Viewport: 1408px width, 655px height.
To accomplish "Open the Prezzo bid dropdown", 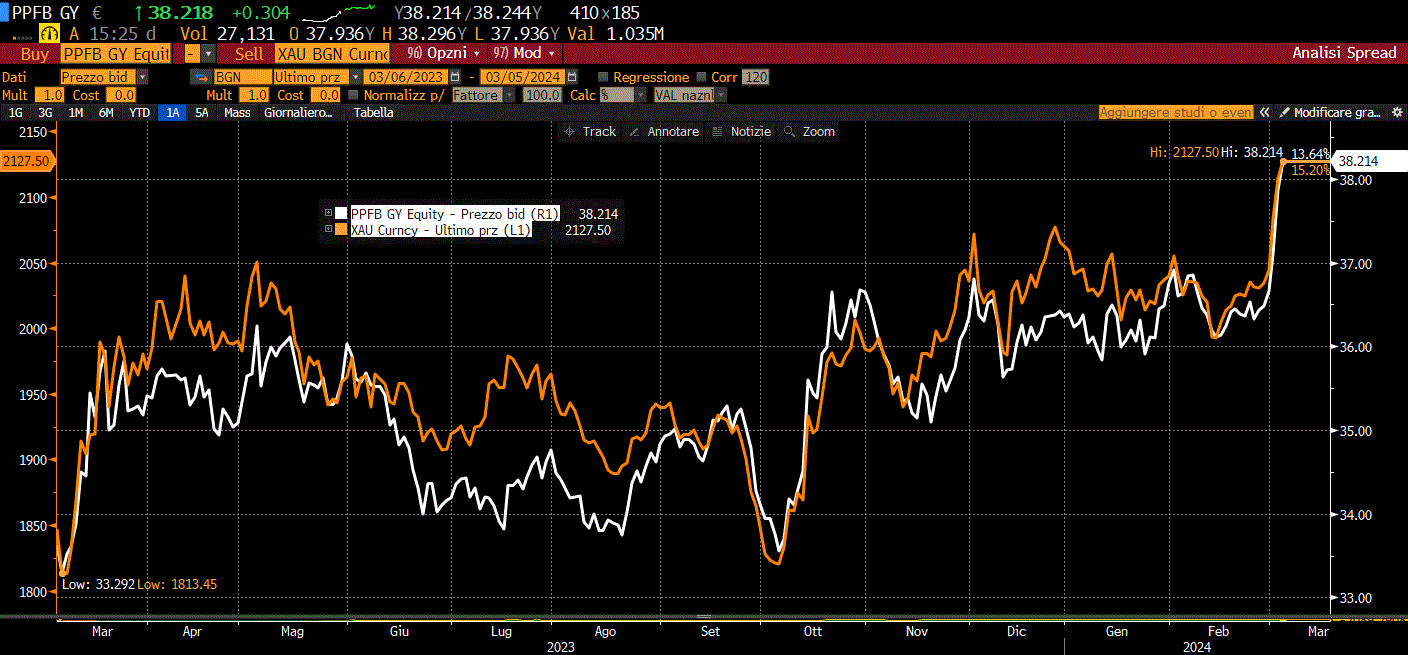I will click(143, 77).
